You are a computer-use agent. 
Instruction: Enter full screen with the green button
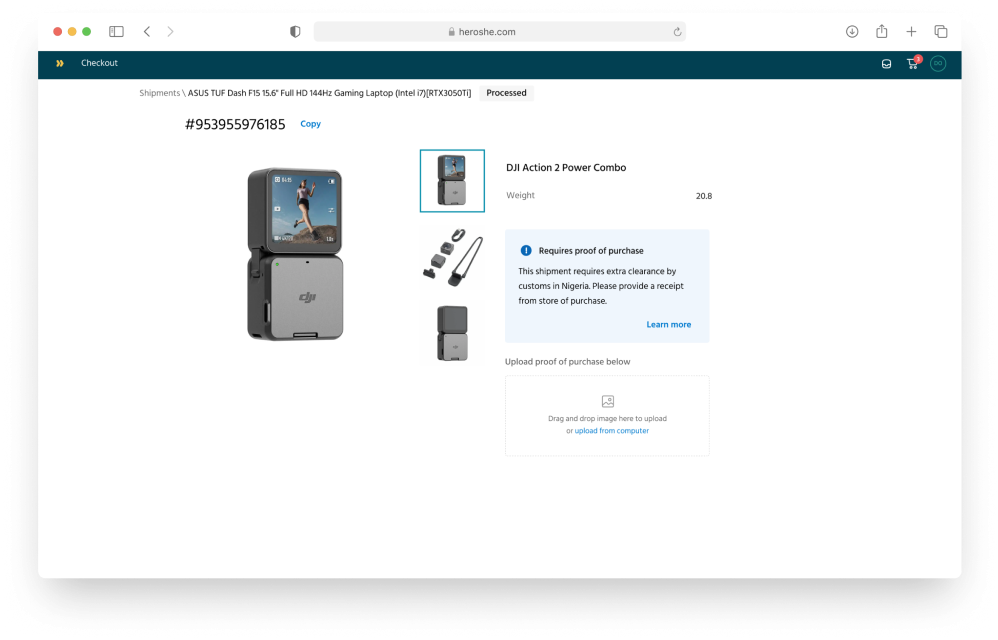[87, 31]
